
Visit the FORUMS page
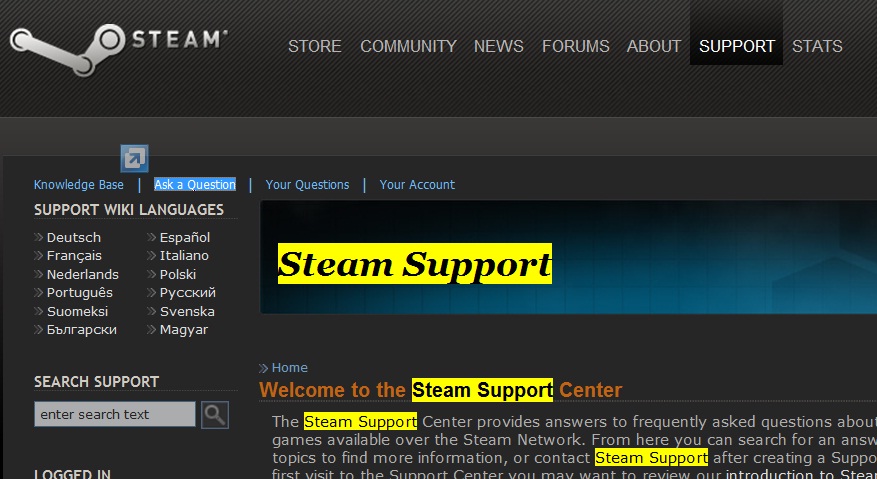(576, 46)
